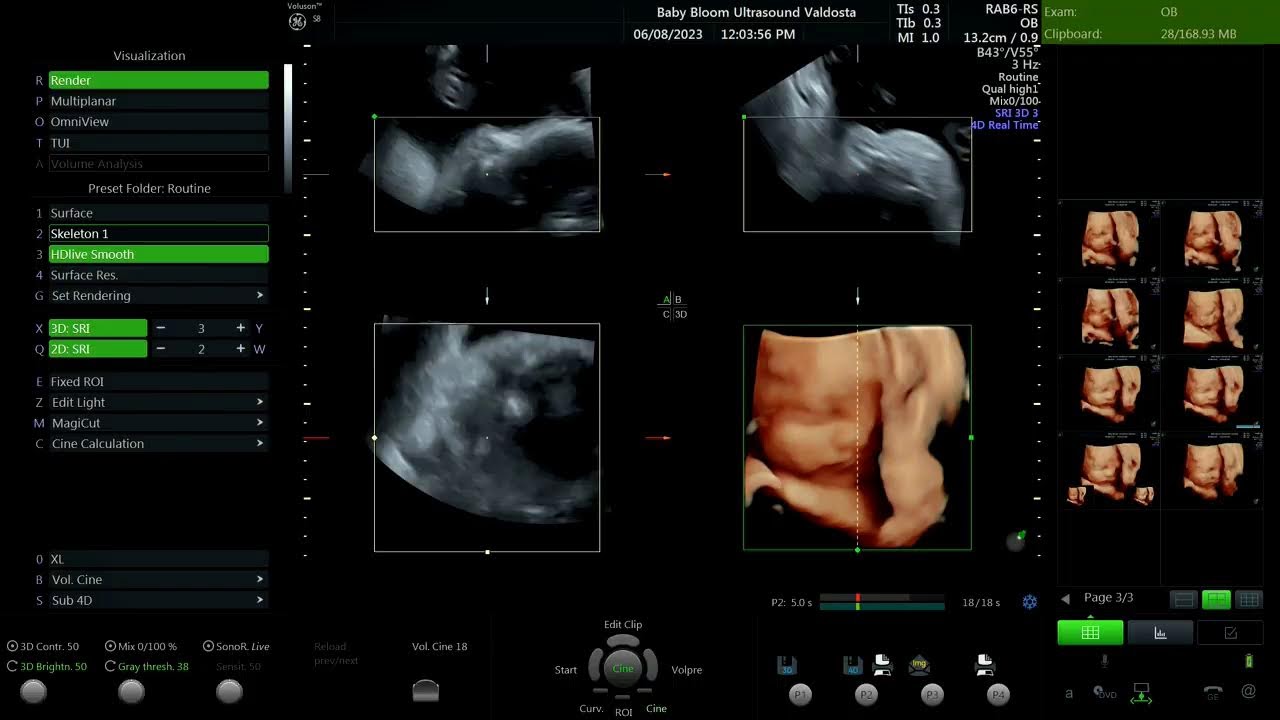The image size is (1280, 720).
Task: Click the central Cine trackball button
Action: [x=623, y=668]
